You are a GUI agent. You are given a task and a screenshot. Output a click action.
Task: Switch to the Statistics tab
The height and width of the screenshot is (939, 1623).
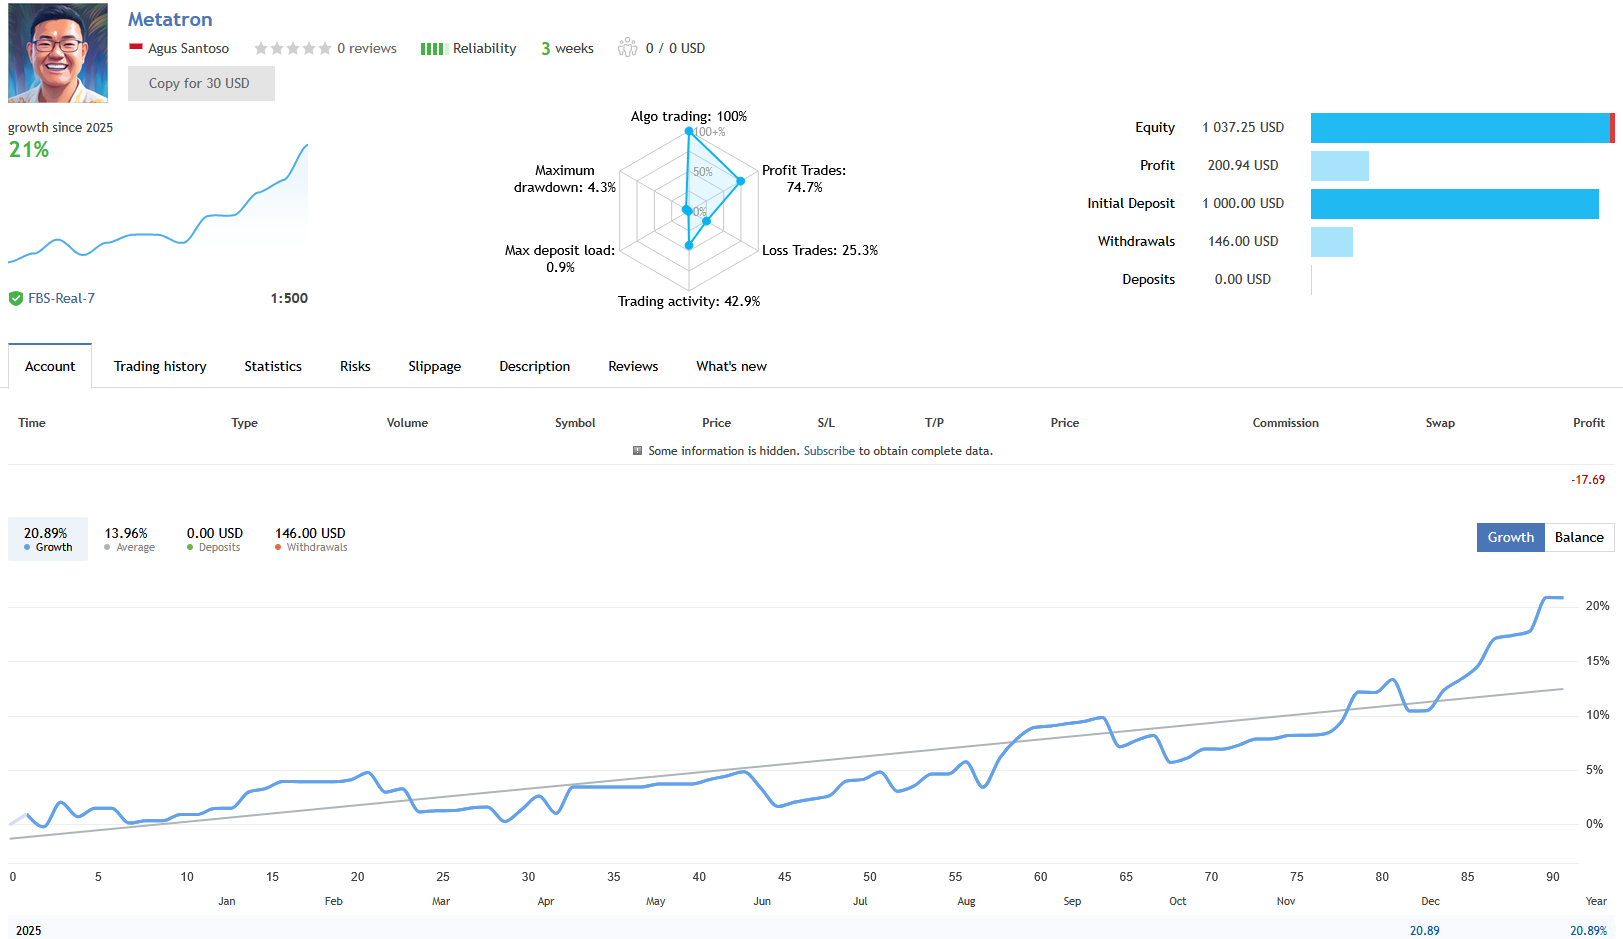(272, 366)
